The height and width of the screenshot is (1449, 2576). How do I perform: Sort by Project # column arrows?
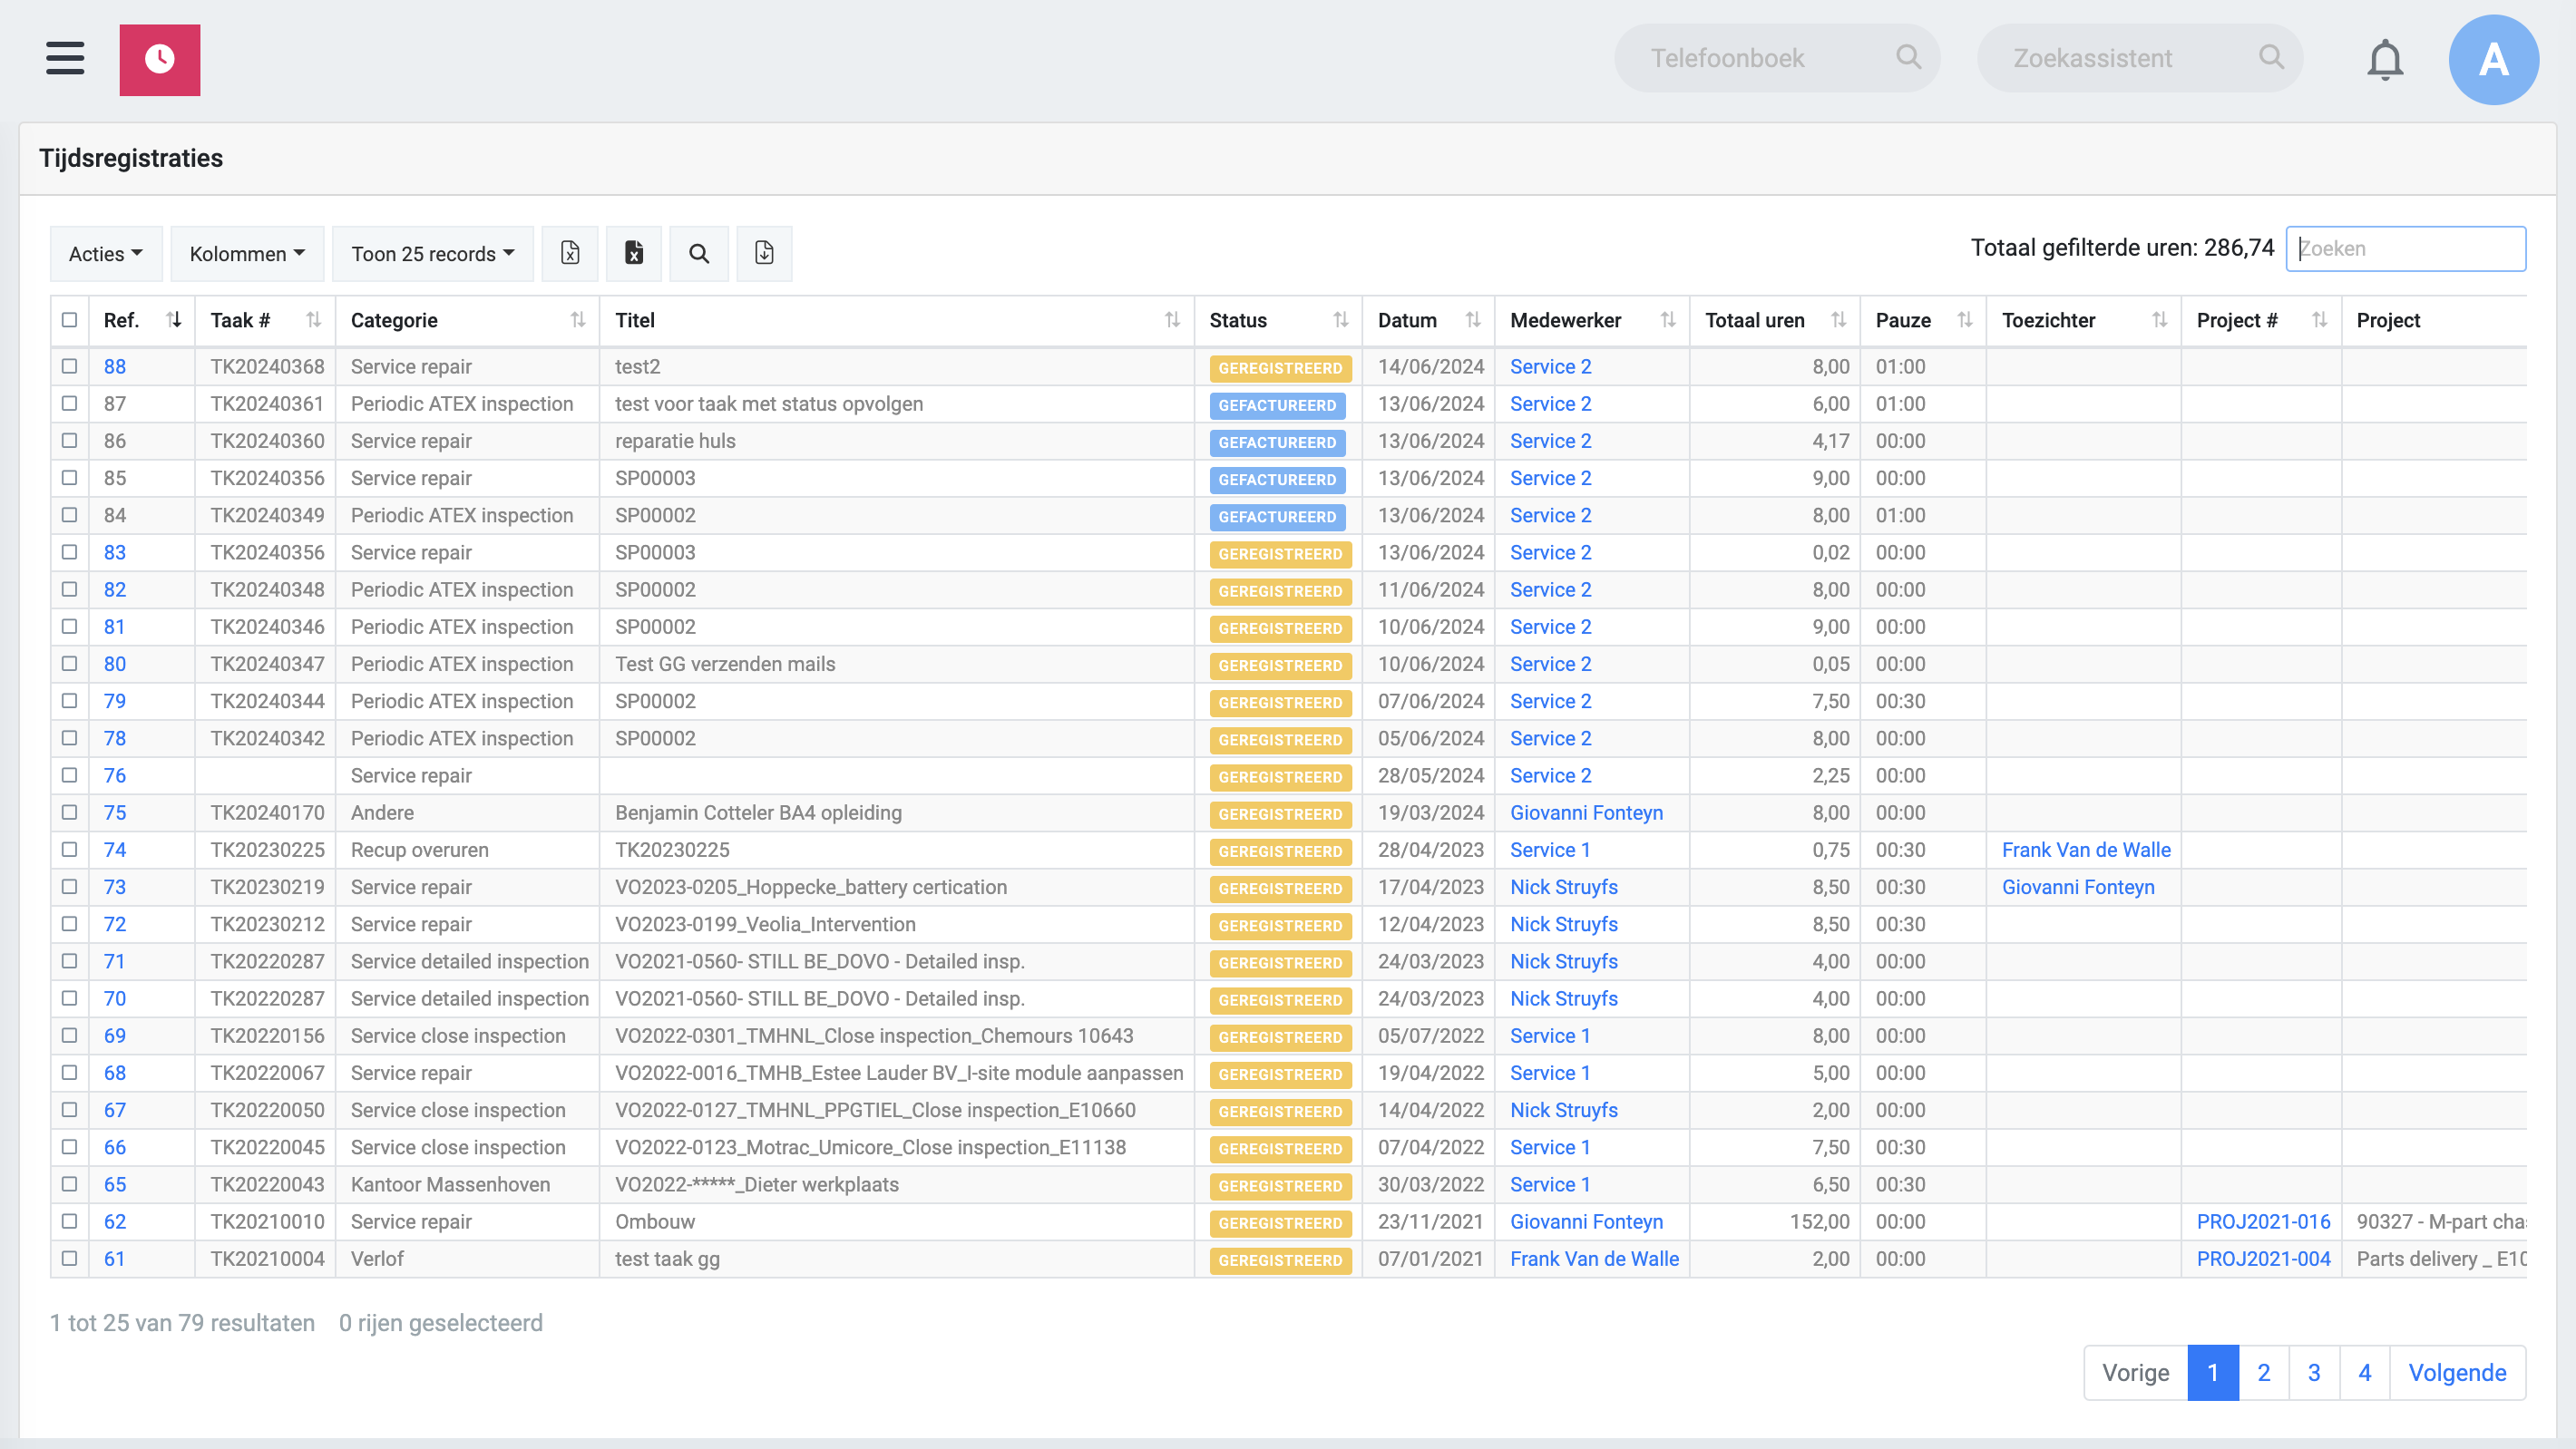(x=2320, y=320)
